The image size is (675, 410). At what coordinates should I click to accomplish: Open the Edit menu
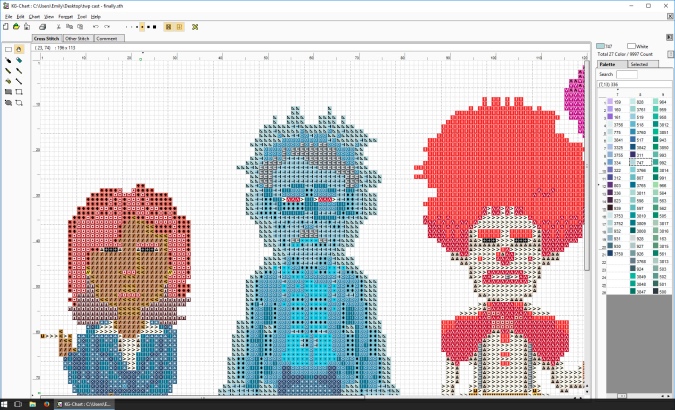coord(20,16)
